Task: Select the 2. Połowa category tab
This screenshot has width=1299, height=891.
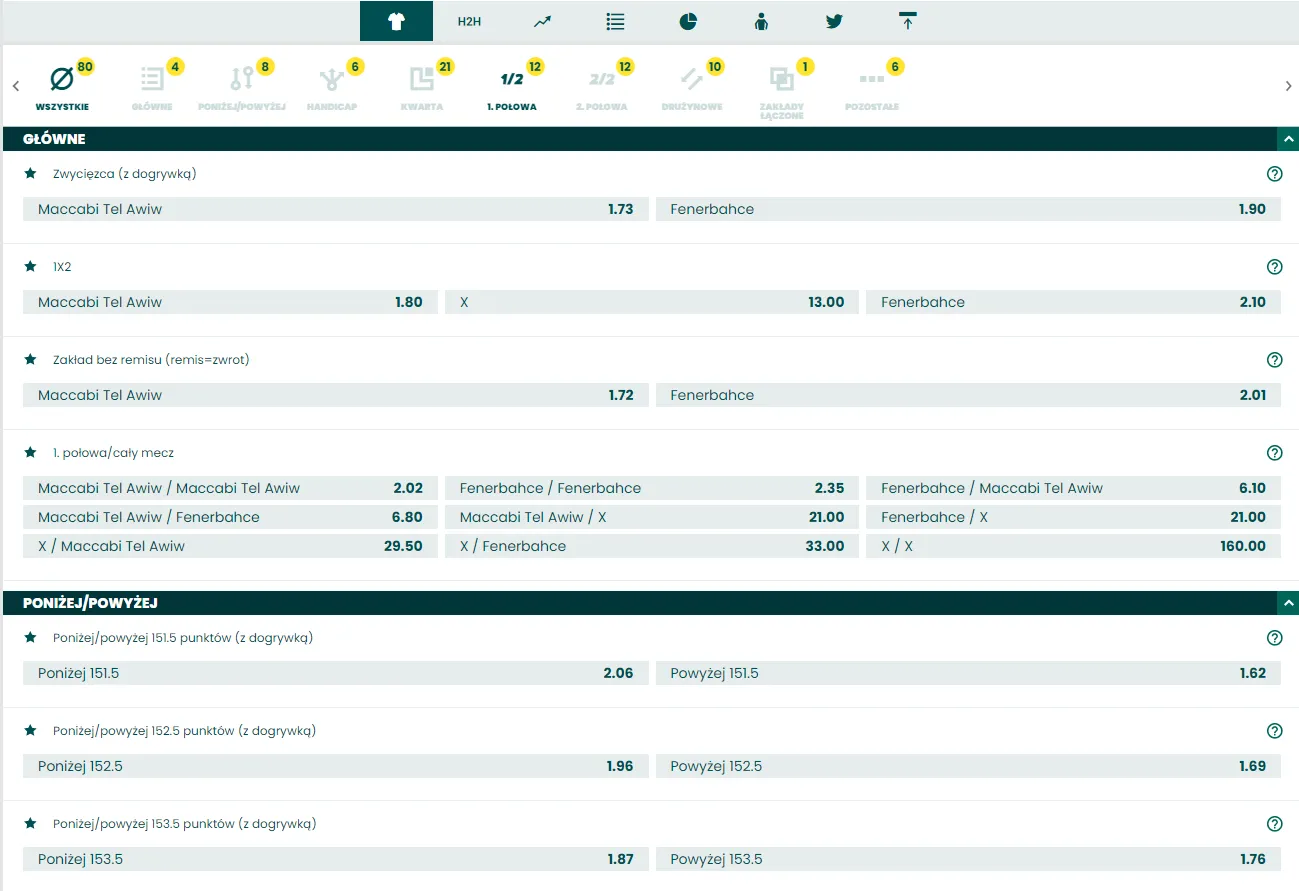Action: (602, 86)
